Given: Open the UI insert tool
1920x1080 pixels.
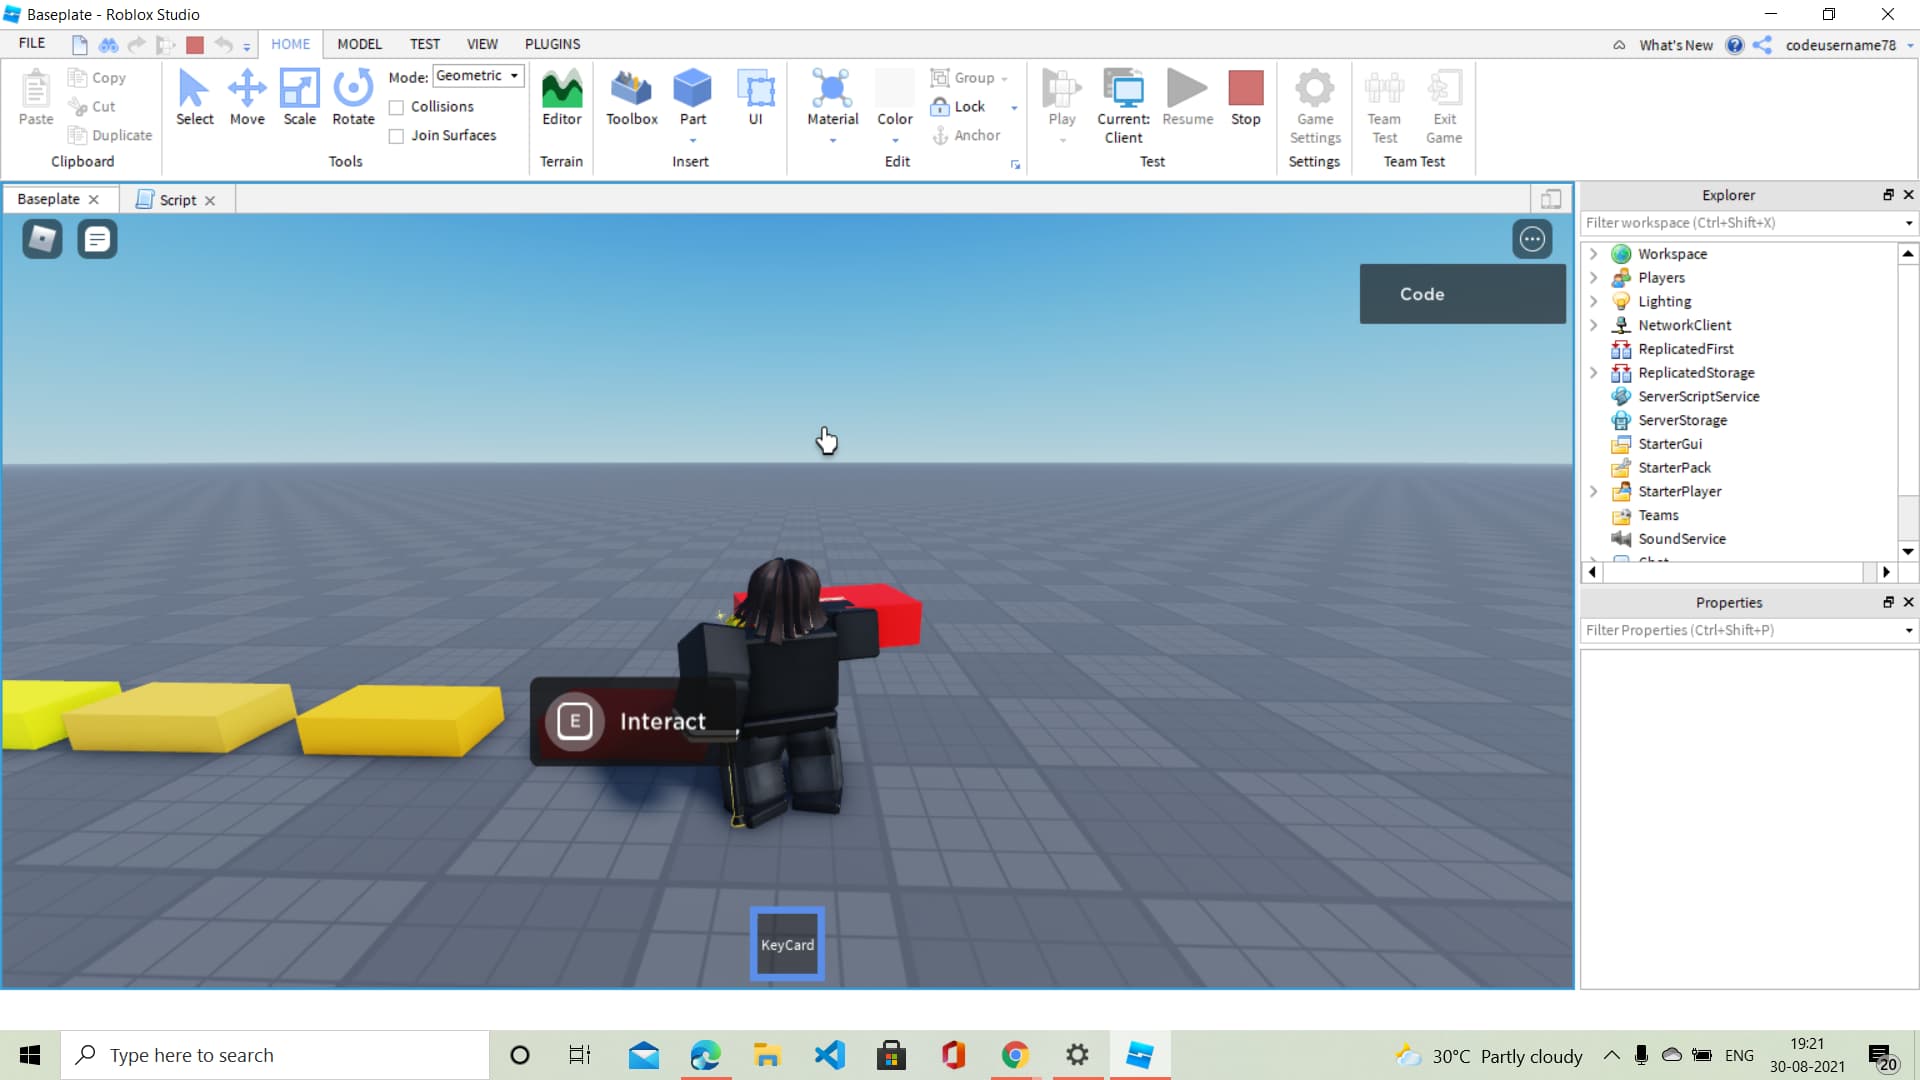Looking at the screenshot, I should (755, 97).
